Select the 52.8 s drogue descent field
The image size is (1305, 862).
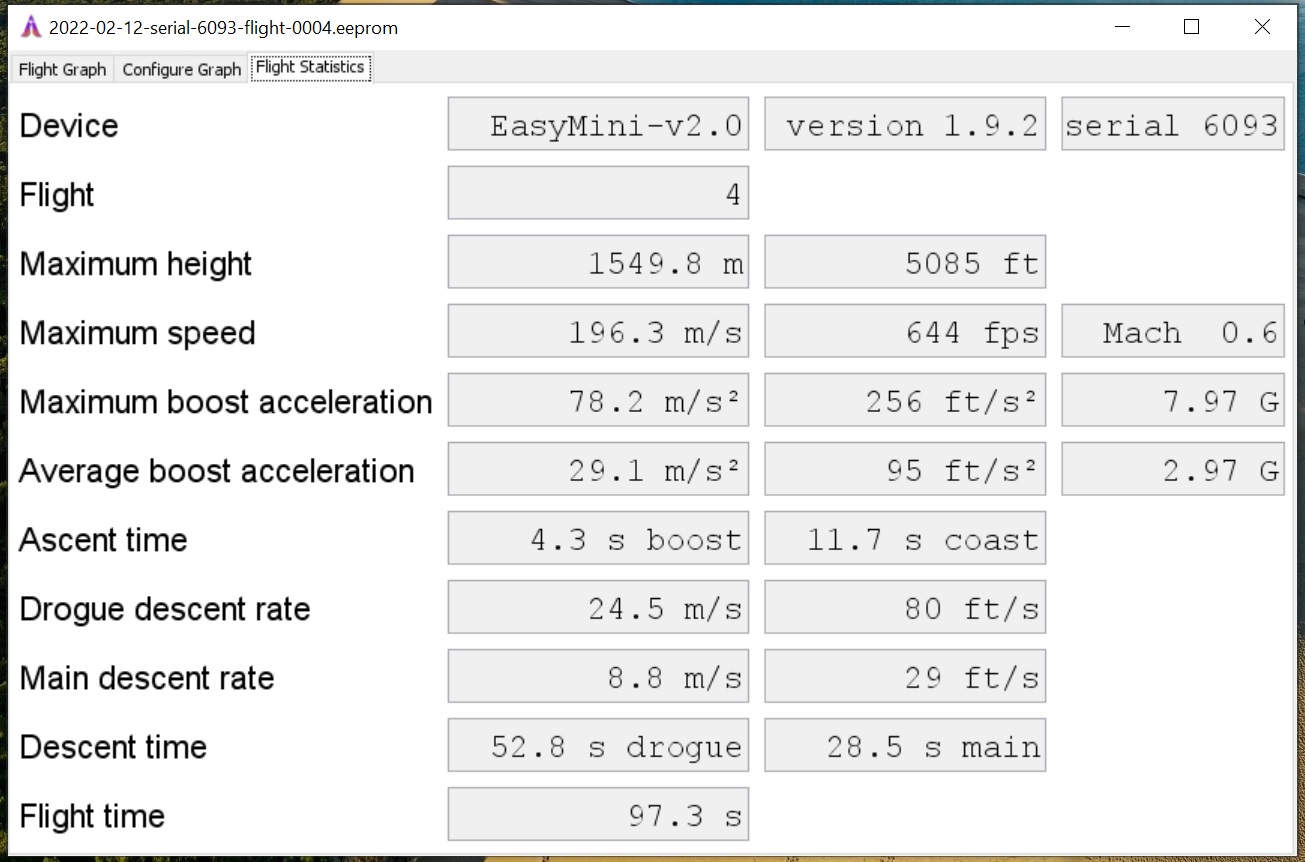(598, 746)
